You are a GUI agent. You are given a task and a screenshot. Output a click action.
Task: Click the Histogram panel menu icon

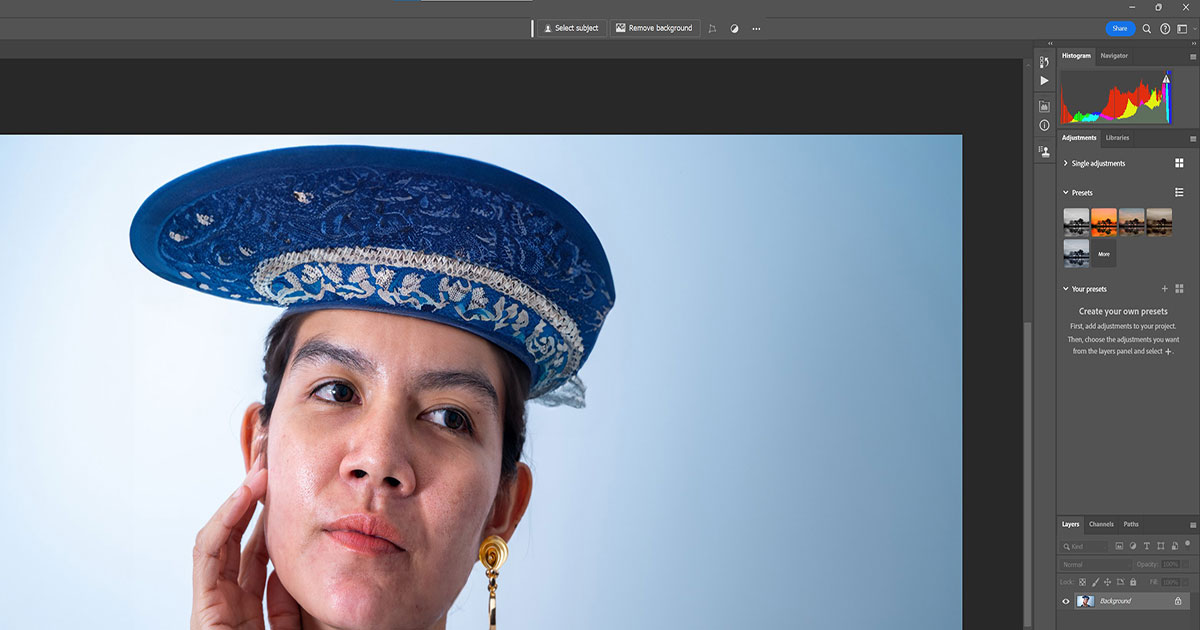1193,56
